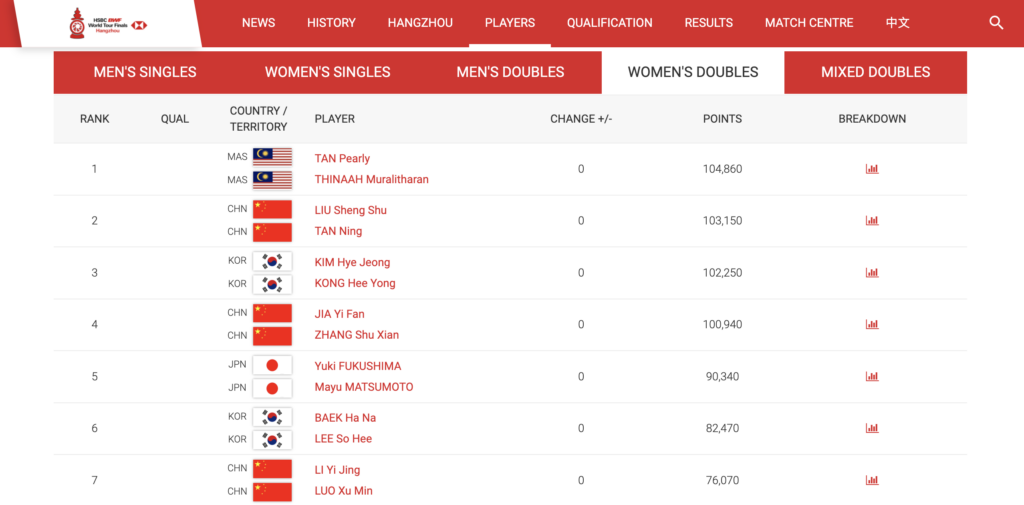Open breakdown chart for TAN Pearly pair
This screenshot has width=1024, height=505.
coord(872,169)
